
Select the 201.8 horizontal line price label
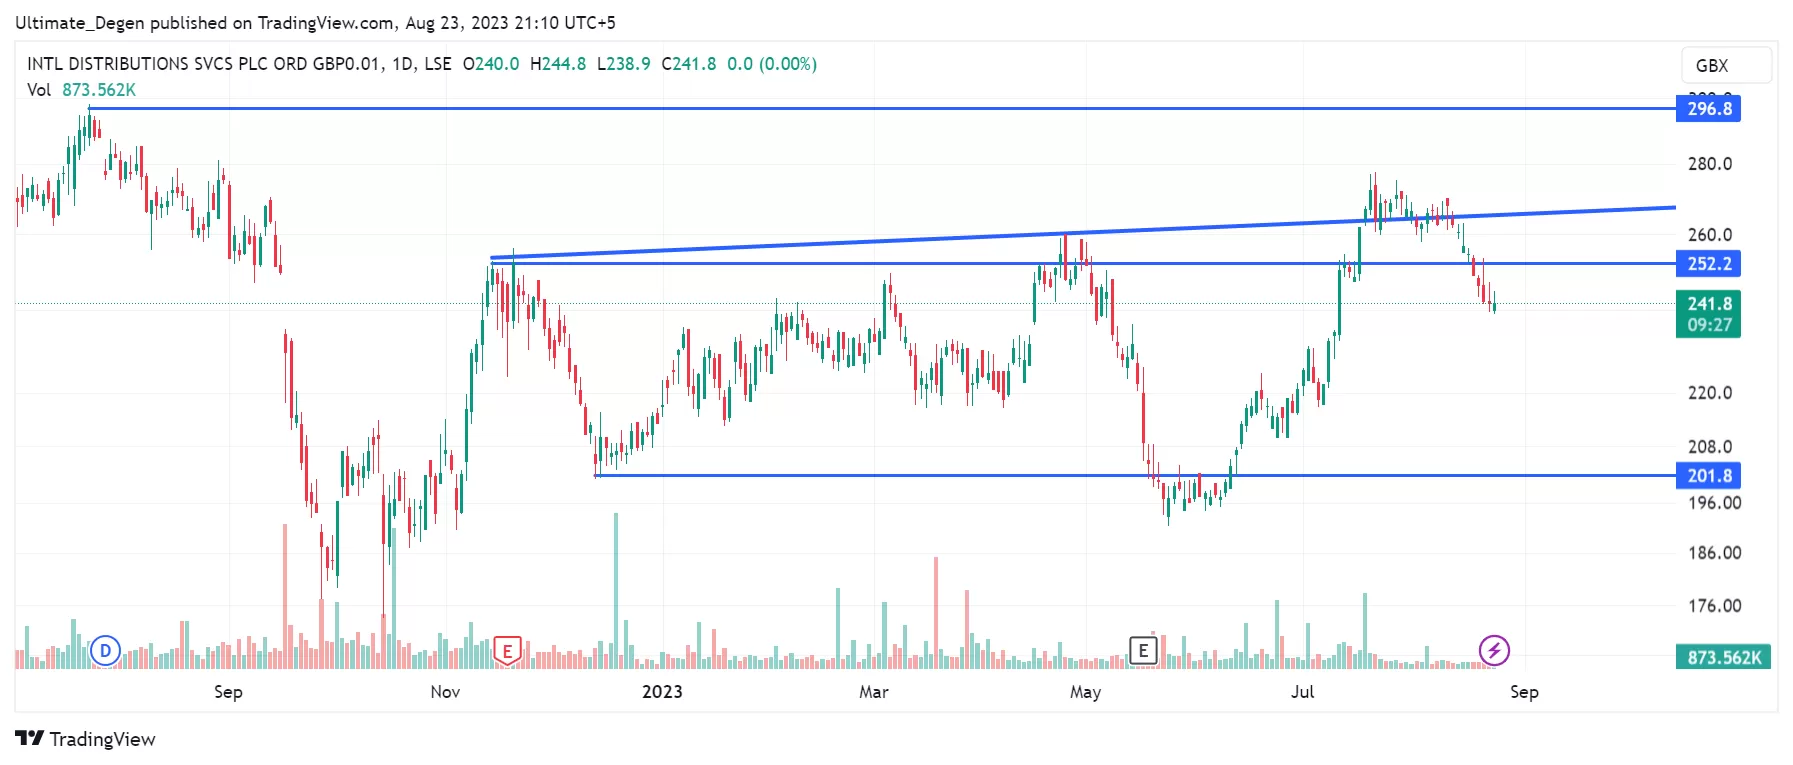(x=1708, y=476)
